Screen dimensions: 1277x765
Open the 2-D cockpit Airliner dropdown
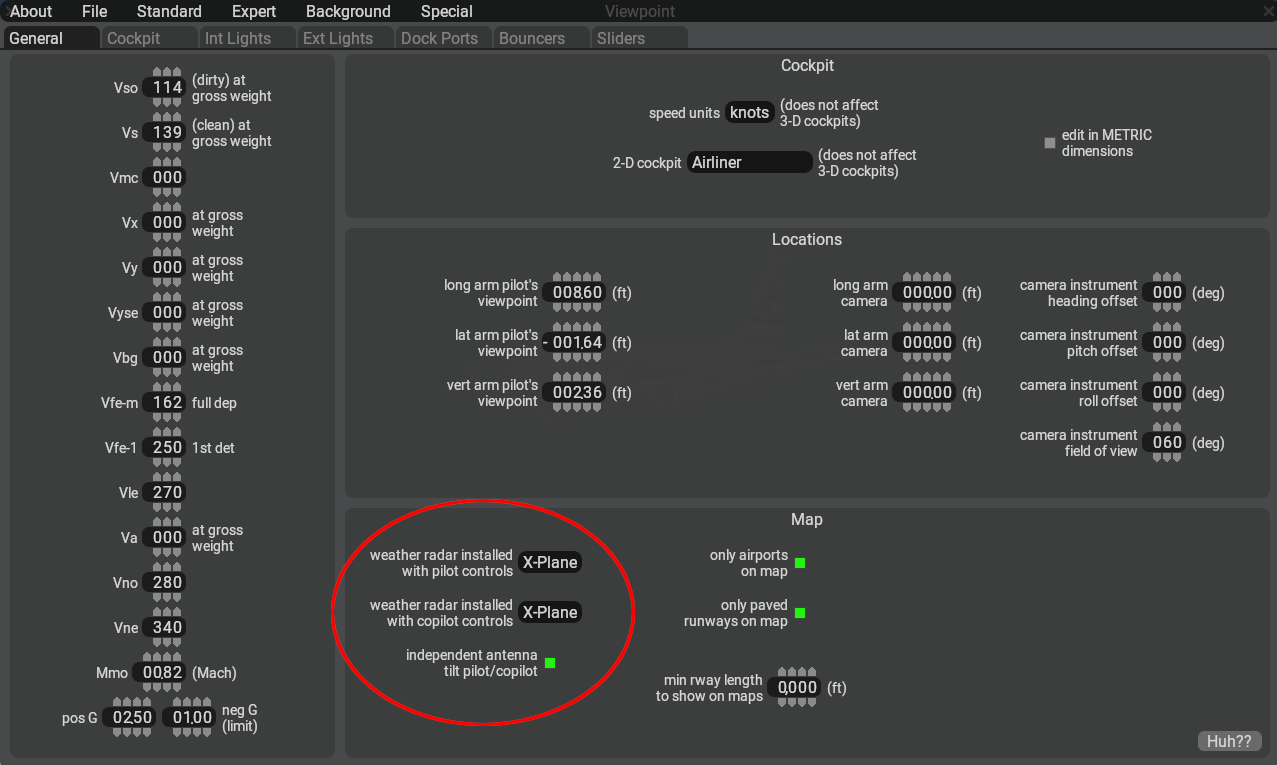(x=749, y=162)
